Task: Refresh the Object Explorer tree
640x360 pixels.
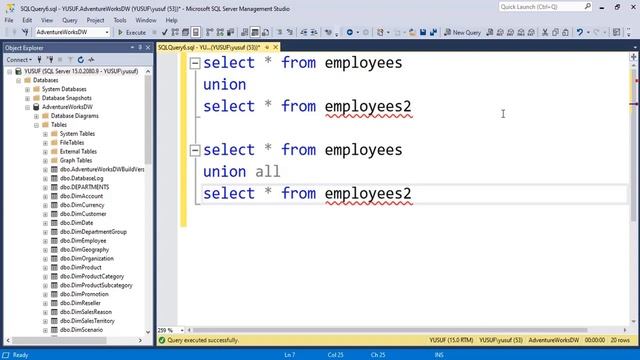Action: click(80, 60)
